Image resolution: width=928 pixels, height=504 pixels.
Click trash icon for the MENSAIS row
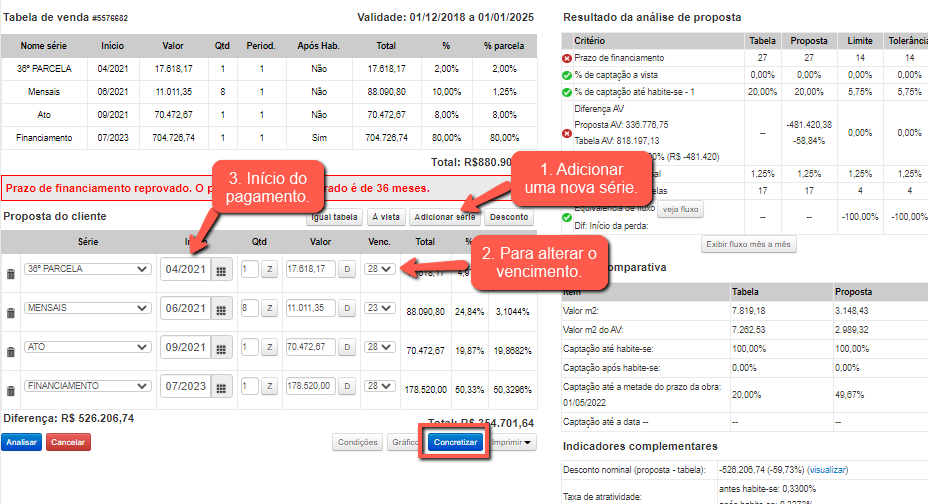pos(11,312)
